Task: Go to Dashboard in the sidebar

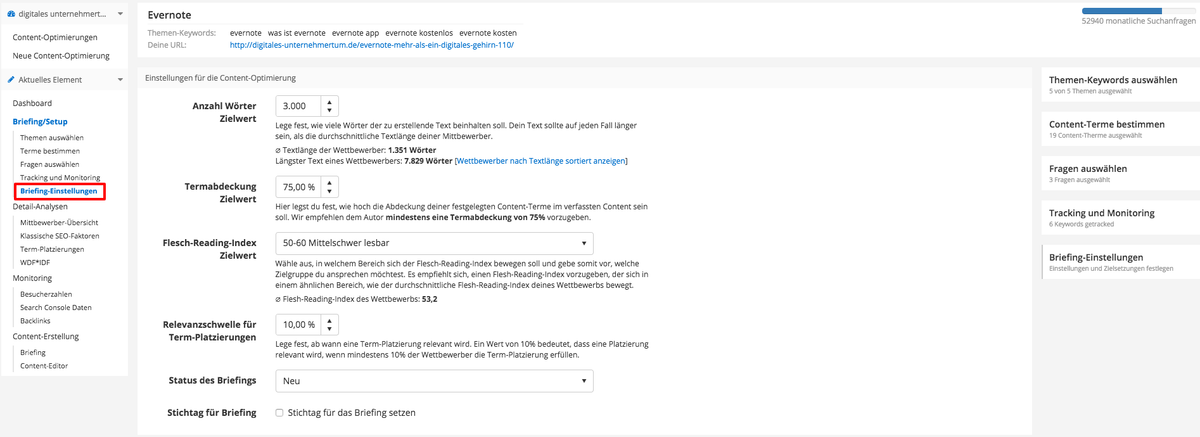Action: [x=32, y=103]
